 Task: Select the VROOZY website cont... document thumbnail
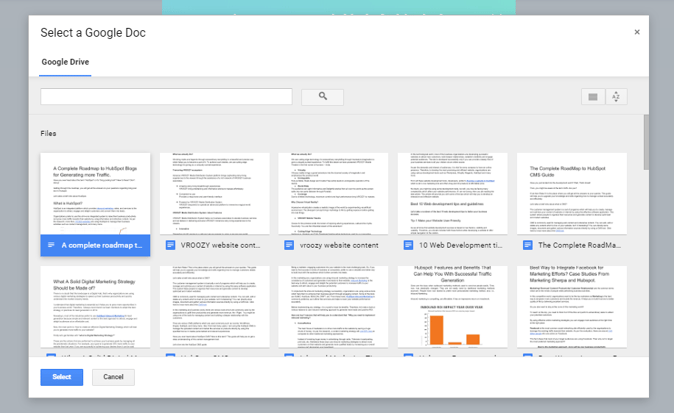click(214, 193)
